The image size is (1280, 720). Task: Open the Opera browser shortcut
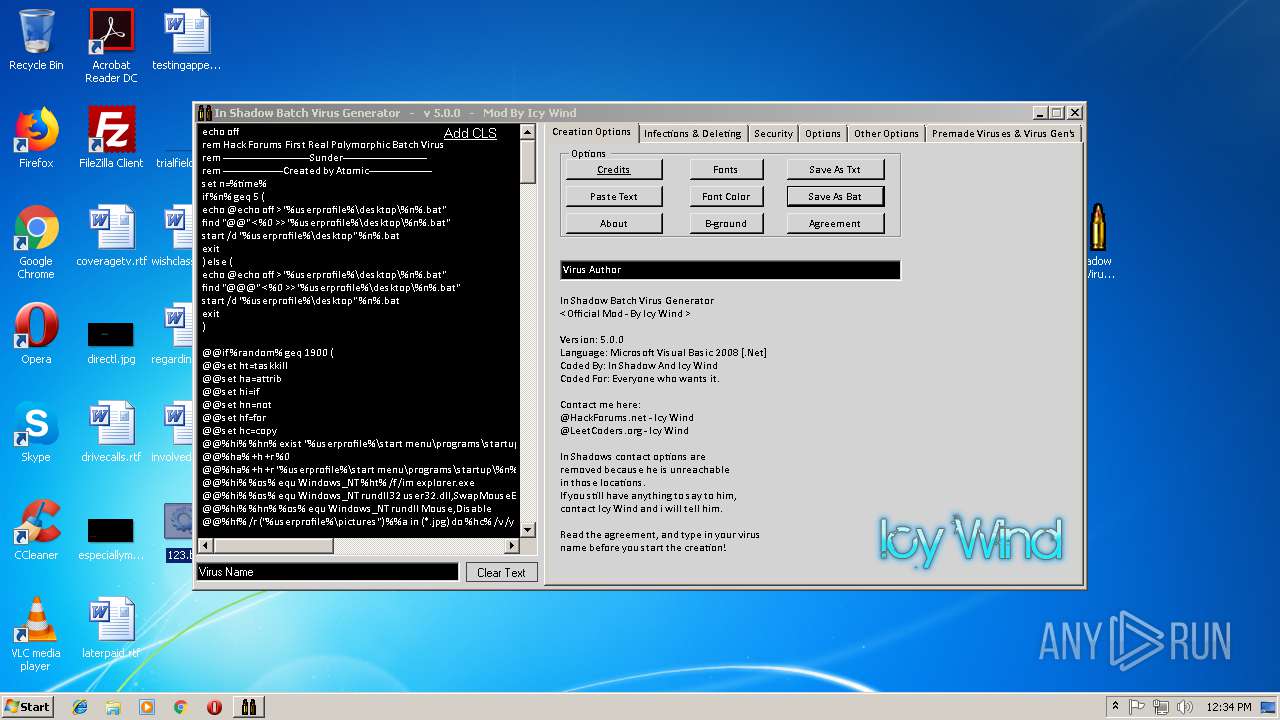(x=36, y=334)
